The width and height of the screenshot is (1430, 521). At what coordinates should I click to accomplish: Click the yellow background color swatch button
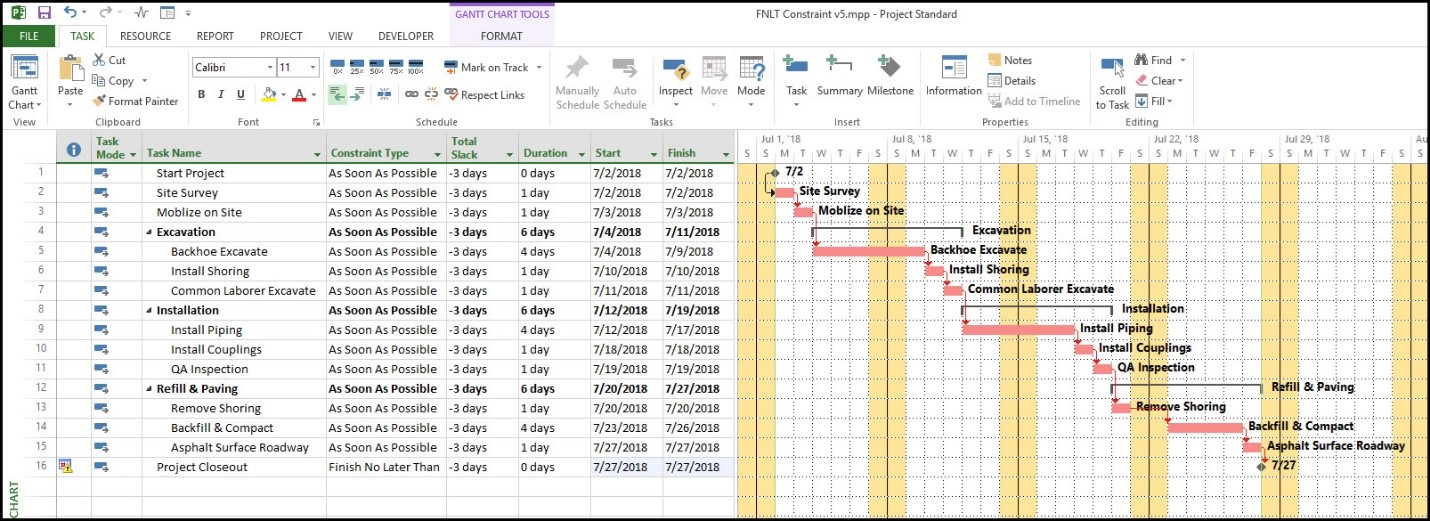267,95
